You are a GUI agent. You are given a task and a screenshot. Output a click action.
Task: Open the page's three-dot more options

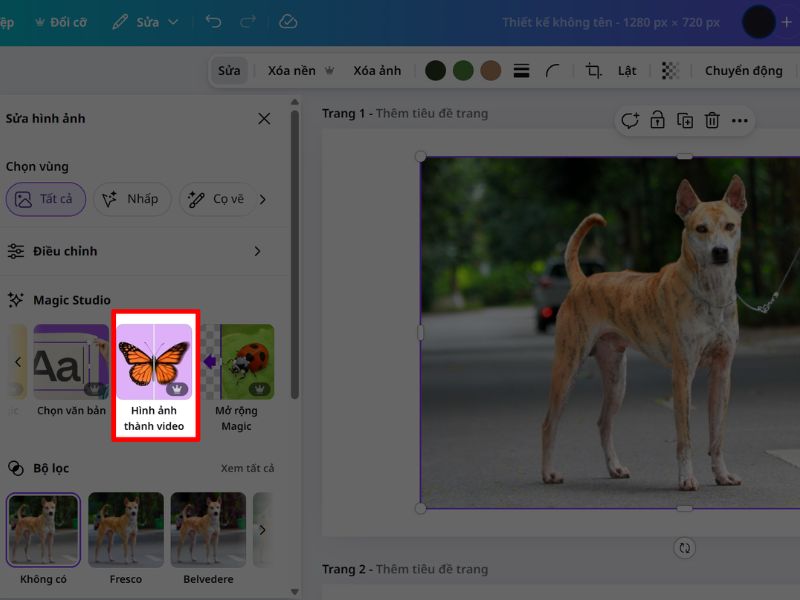[740, 121]
